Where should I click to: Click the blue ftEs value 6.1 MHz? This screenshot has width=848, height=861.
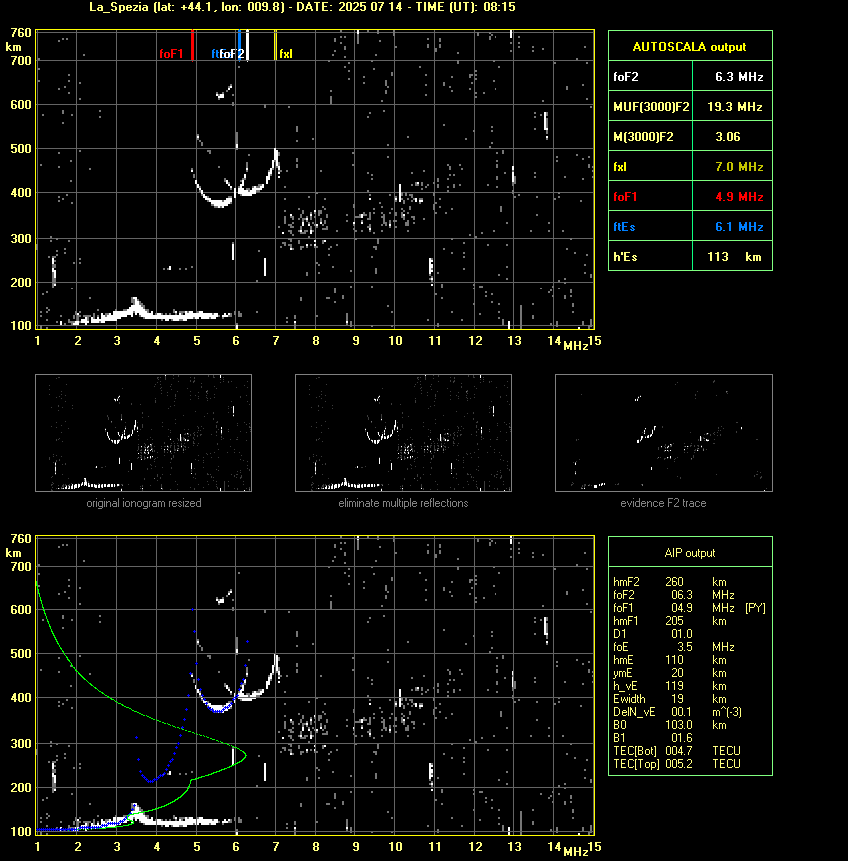coord(739,227)
